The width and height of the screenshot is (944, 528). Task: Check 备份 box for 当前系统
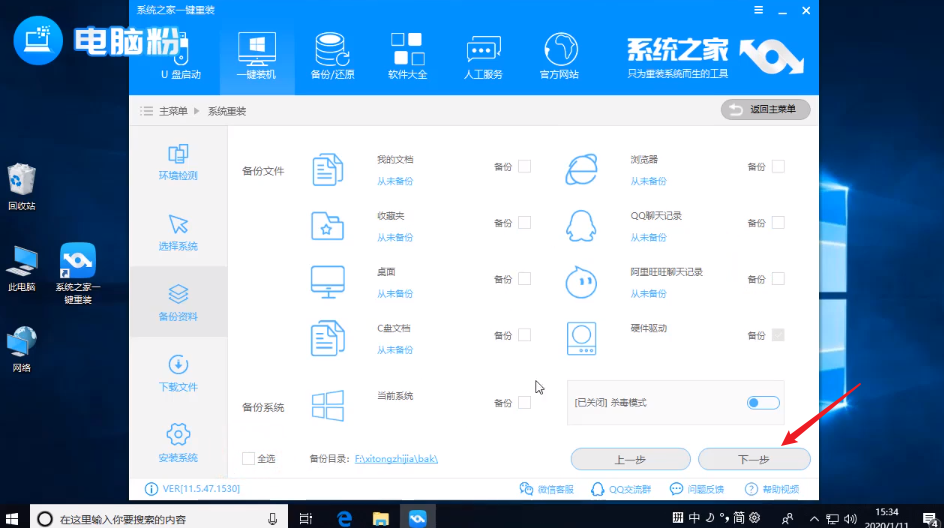point(524,402)
